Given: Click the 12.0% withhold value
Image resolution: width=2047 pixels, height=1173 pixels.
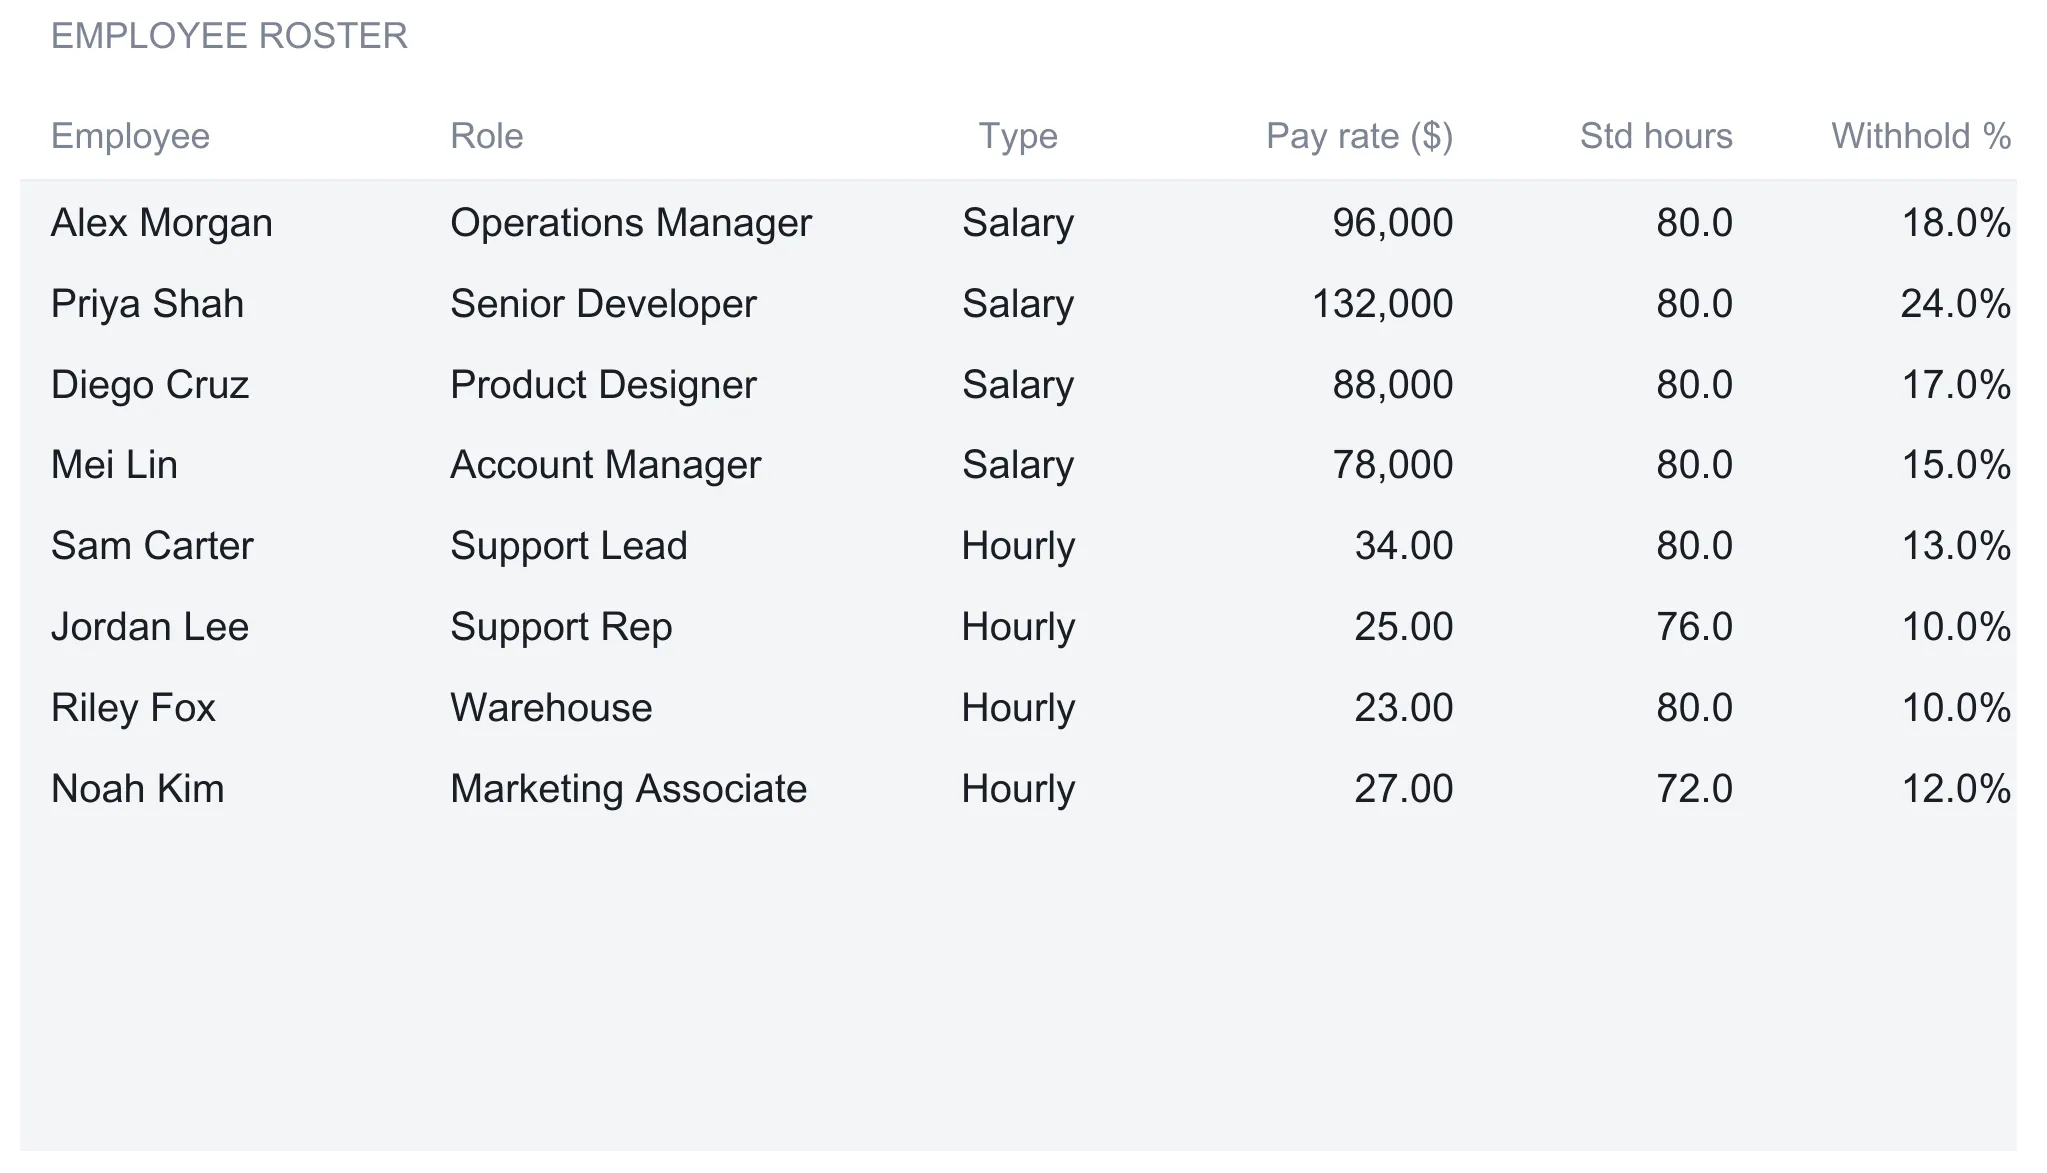Looking at the screenshot, I should tap(1956, 789).
